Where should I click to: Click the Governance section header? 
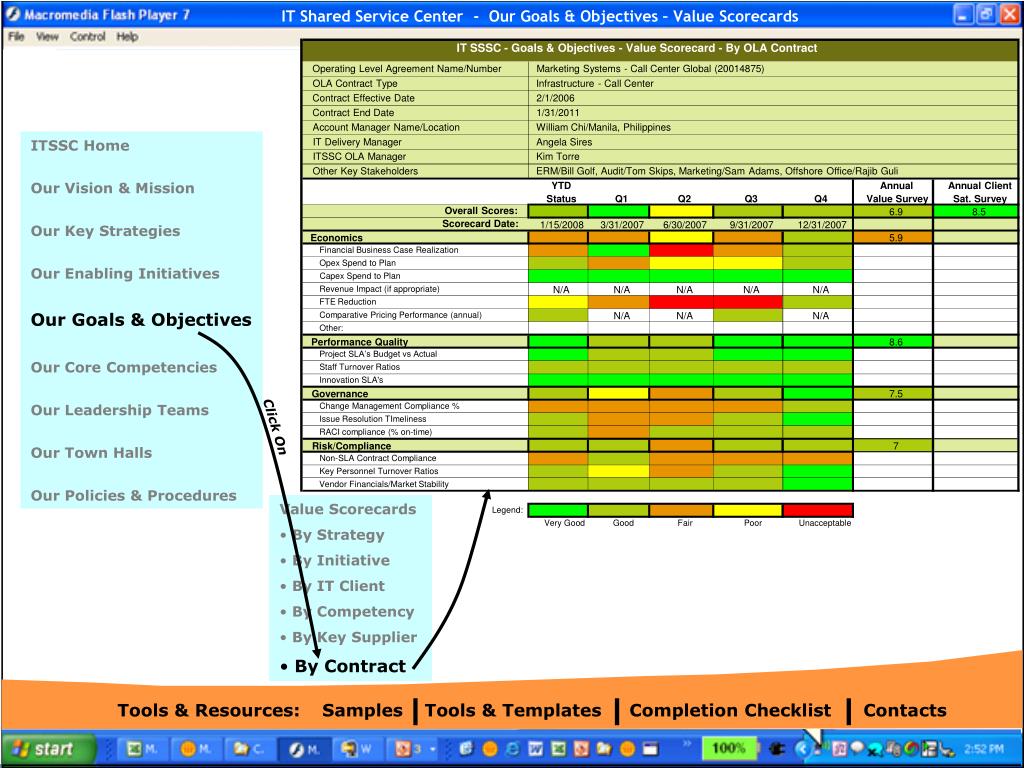[415, 394]
